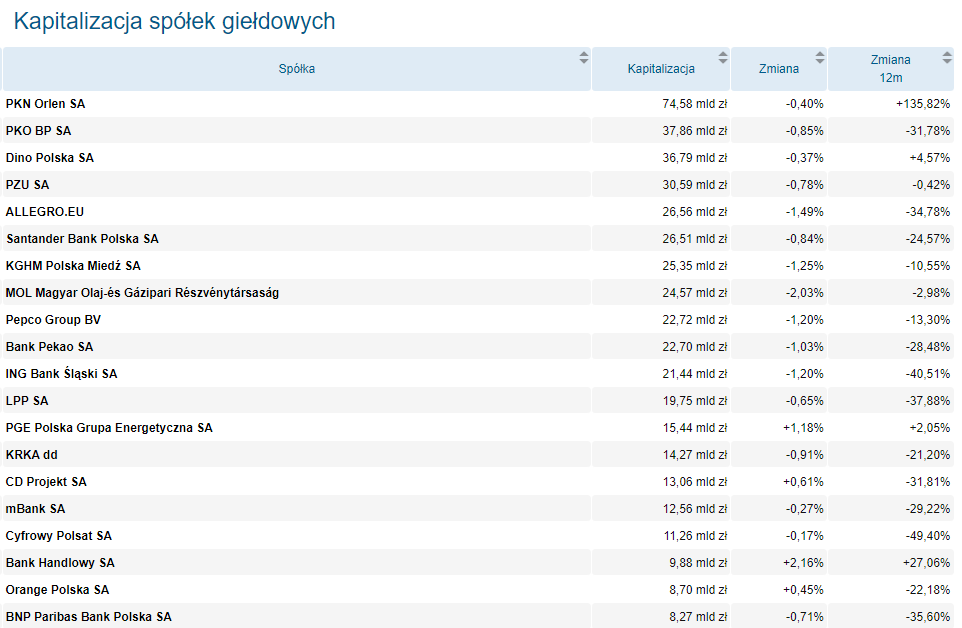The width and height of the screenshot is (962, 628).
Task: Select the -34,78% 12-month change value
Action: point(928,212)
